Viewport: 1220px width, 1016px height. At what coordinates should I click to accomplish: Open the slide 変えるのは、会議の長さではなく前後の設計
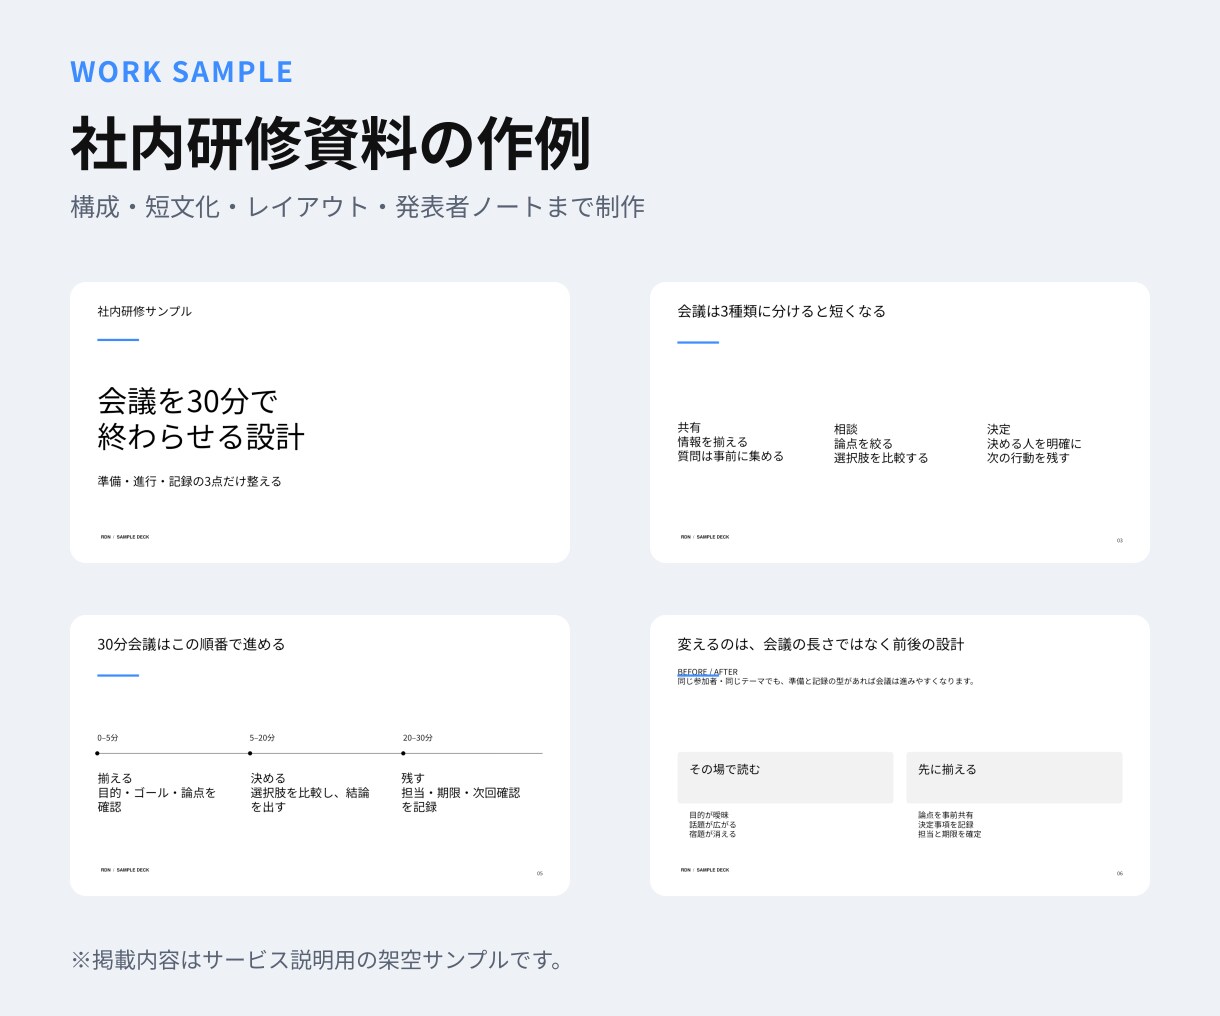(900, 755)
